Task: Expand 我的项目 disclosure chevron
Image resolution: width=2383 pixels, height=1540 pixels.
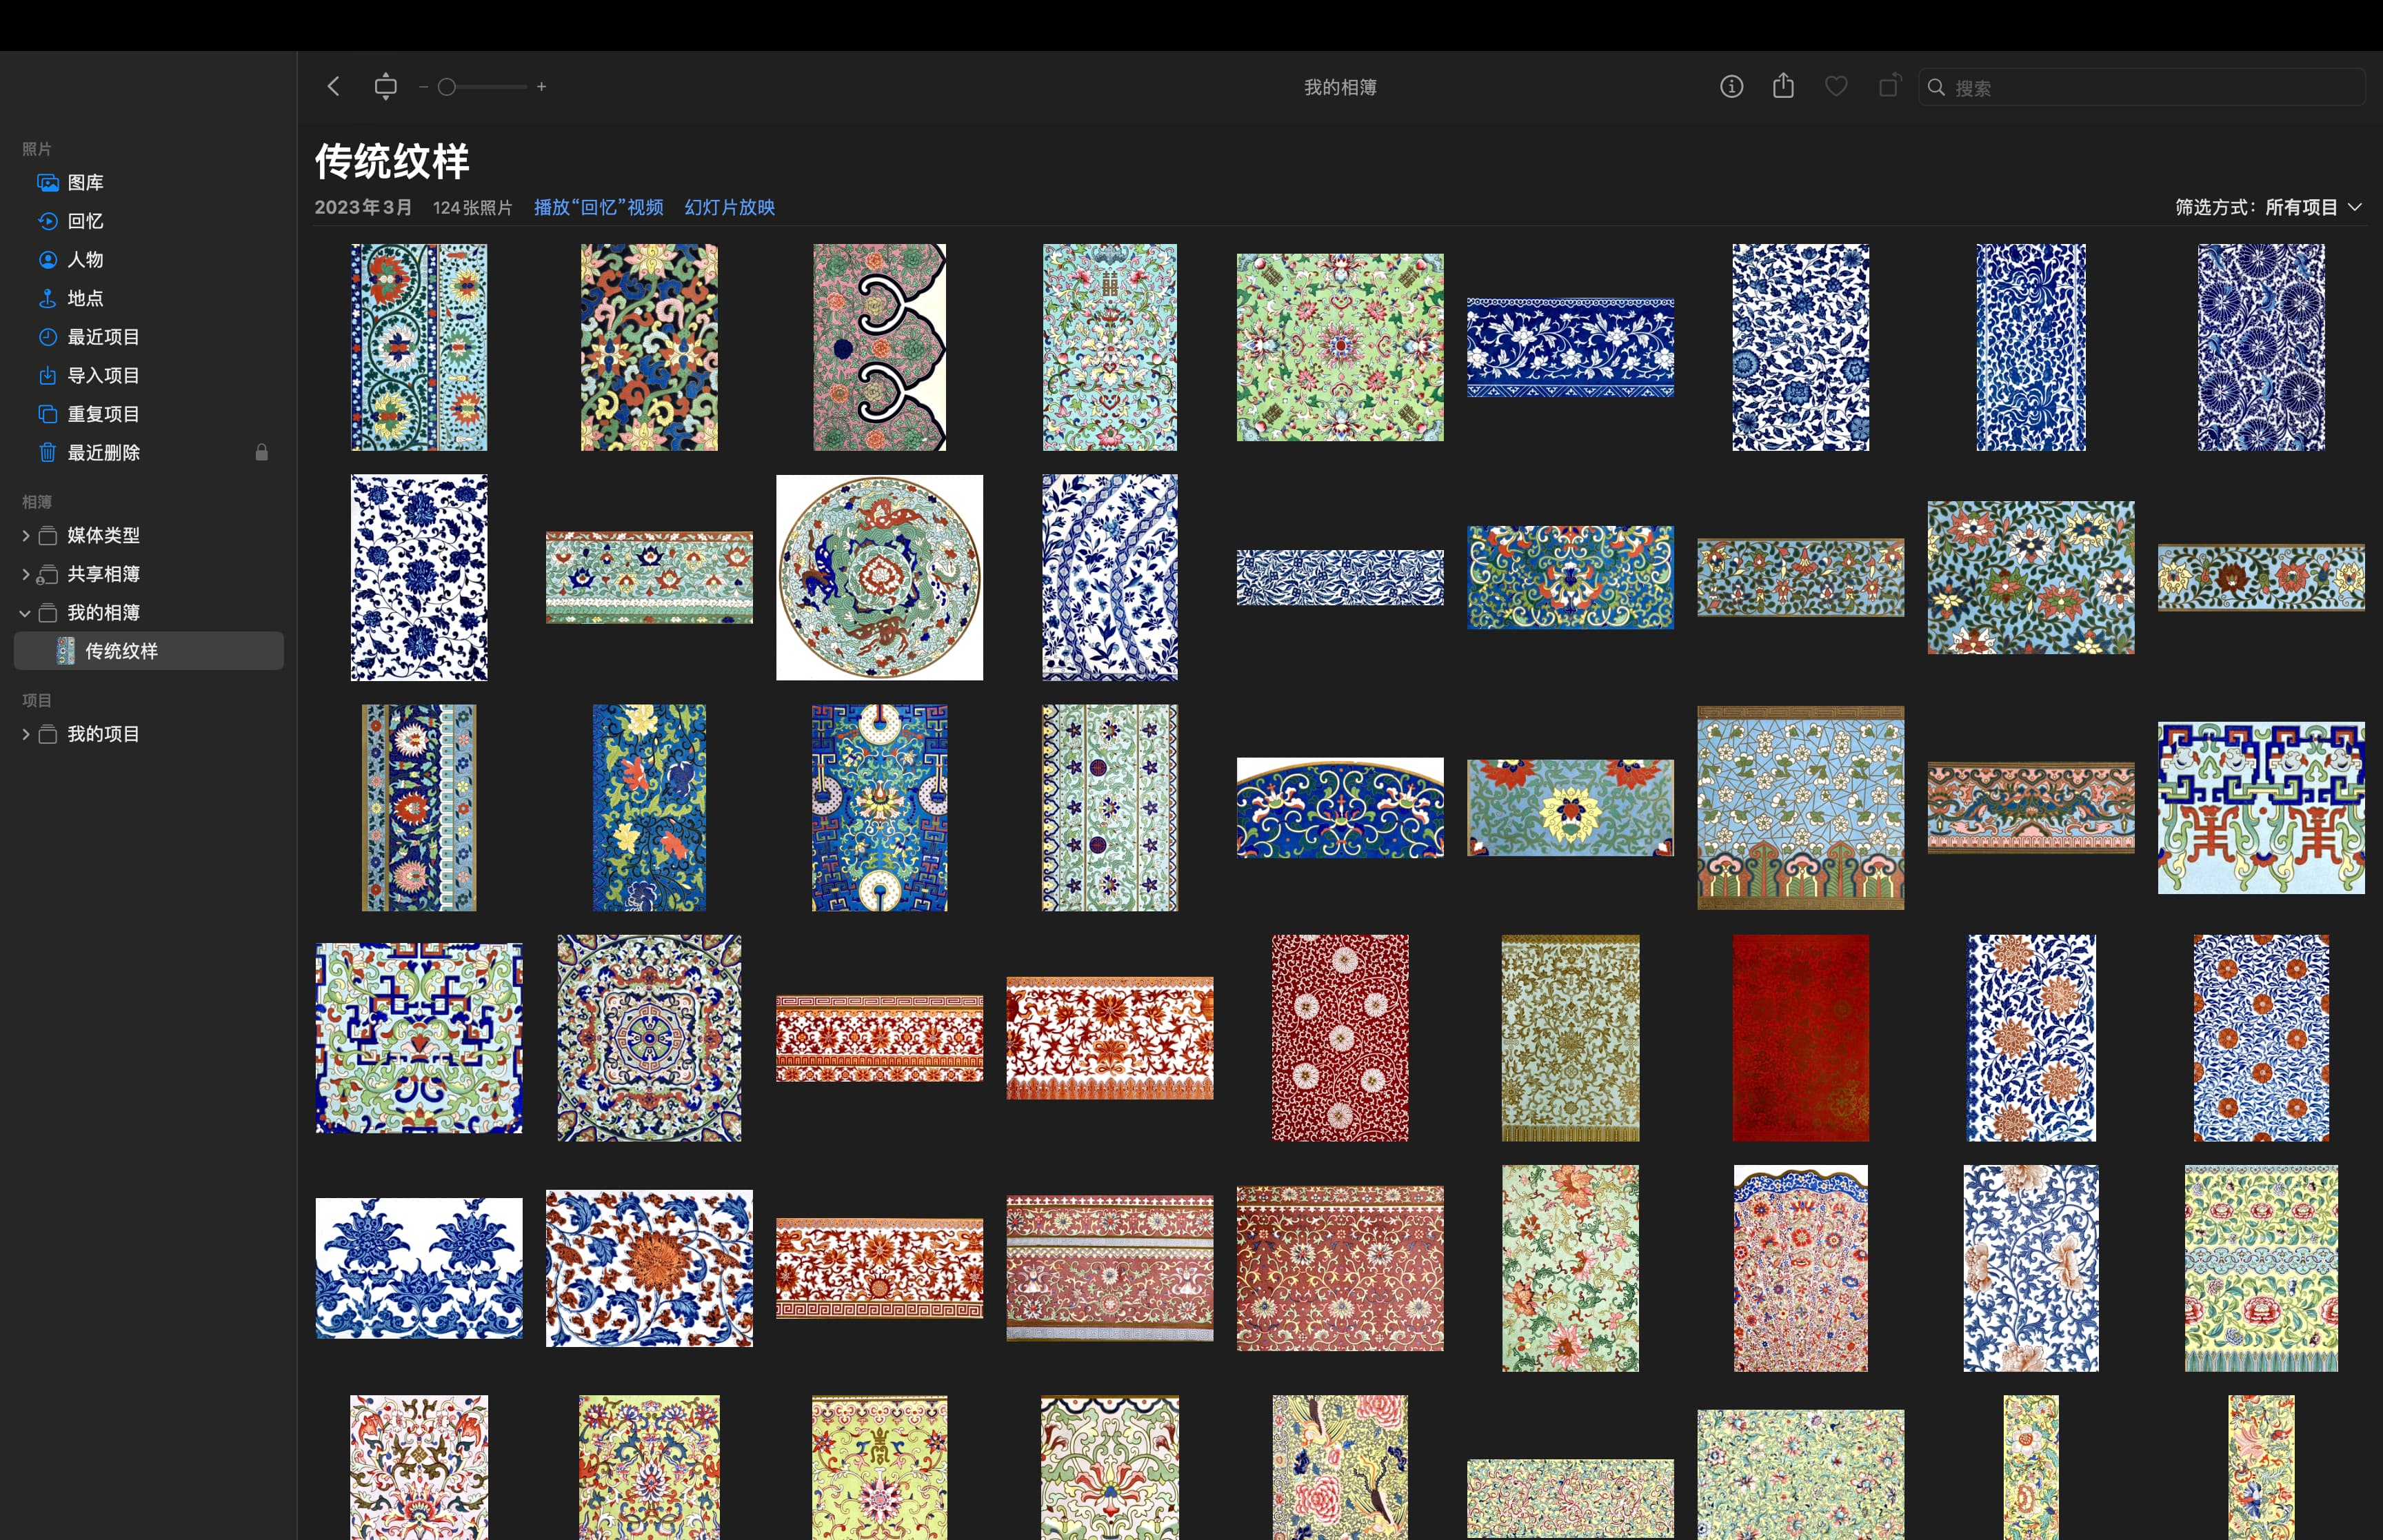Action: click(x=25, y=734)
